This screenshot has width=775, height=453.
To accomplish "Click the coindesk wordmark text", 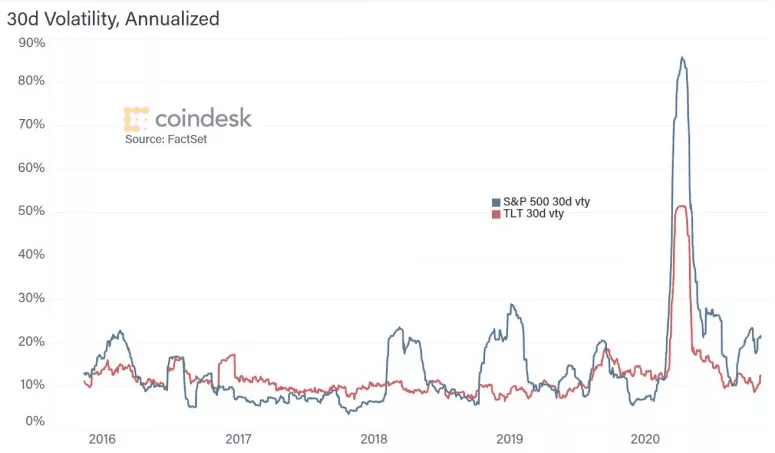I will click(x=203, y=119).
